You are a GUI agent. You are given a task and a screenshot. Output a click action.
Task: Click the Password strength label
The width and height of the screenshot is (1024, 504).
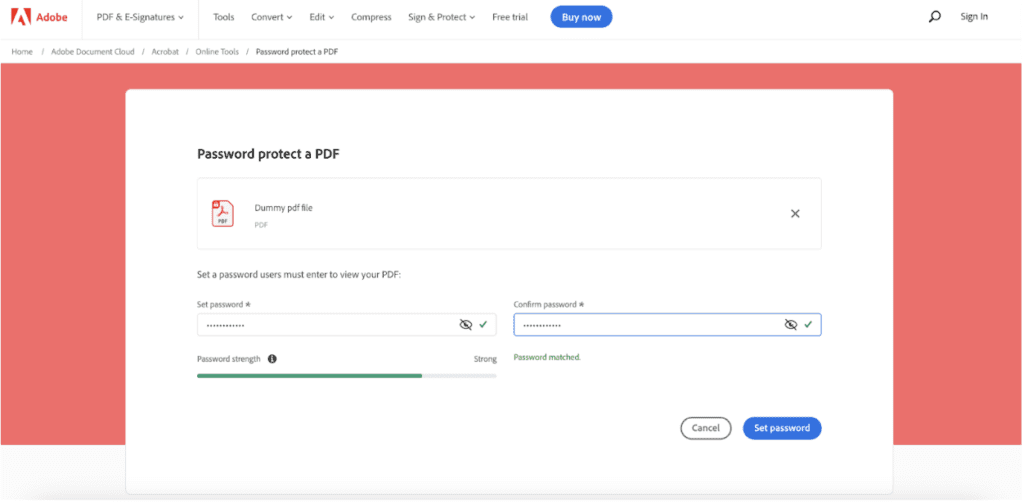click(229, 359)
